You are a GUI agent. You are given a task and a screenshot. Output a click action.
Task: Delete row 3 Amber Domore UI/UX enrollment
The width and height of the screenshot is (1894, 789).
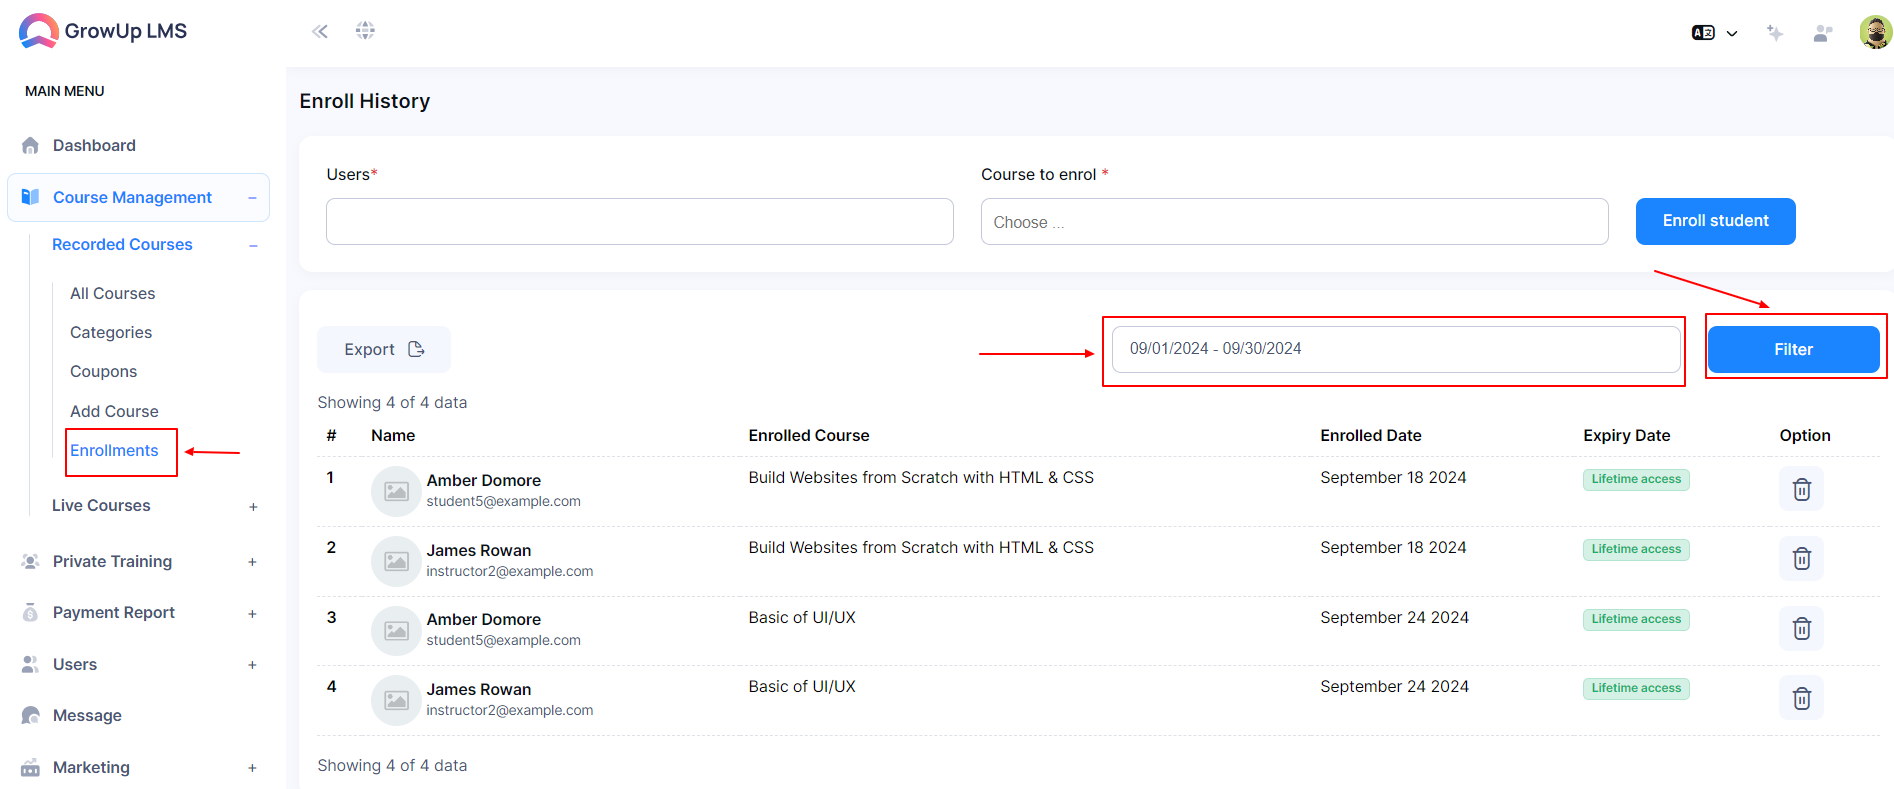[1802, 628]
